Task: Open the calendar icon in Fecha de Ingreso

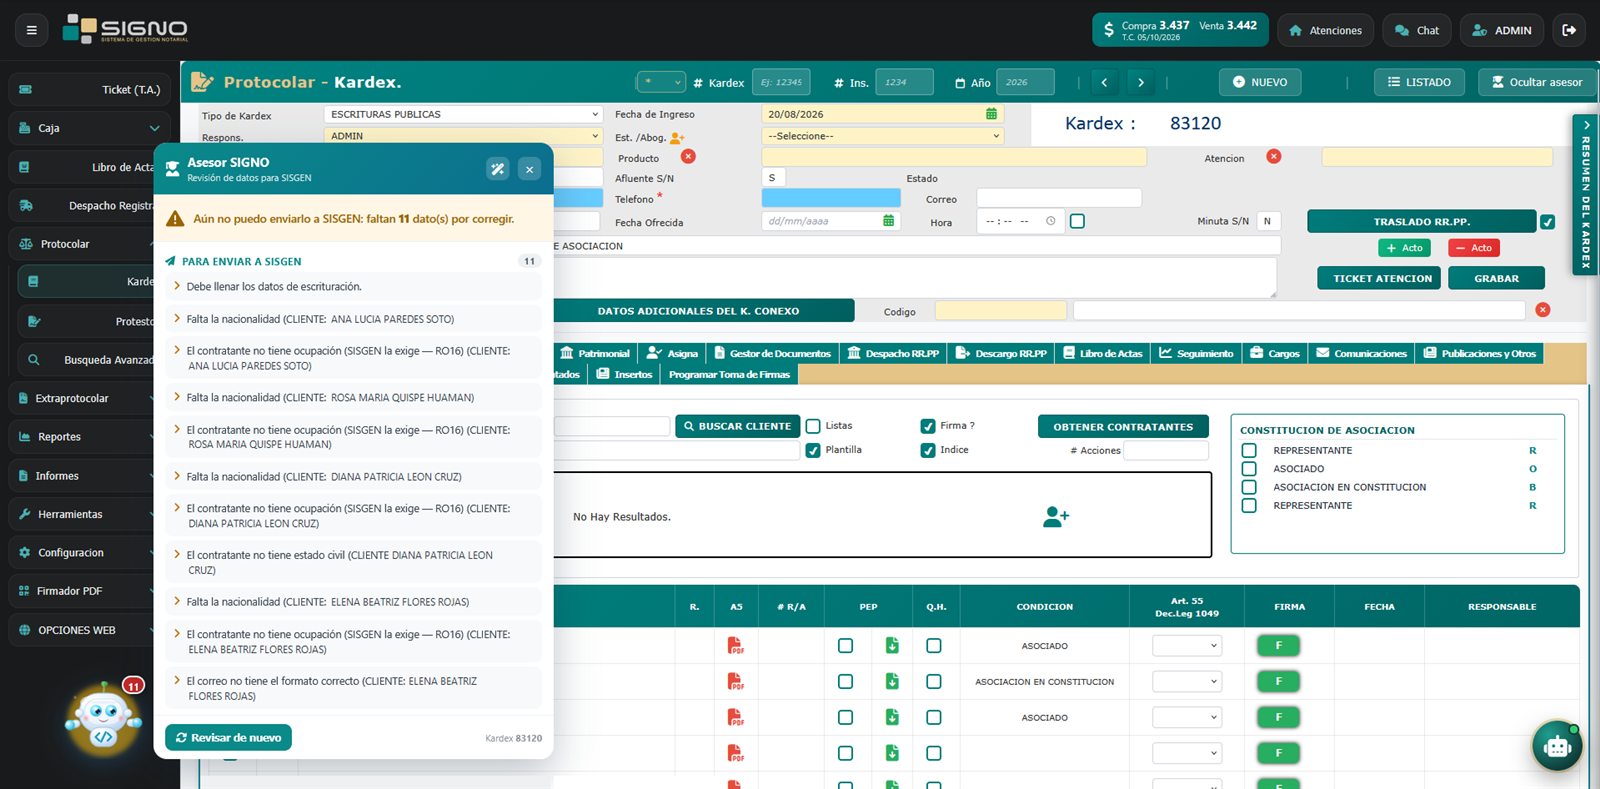Action: [x=991, y=114]
